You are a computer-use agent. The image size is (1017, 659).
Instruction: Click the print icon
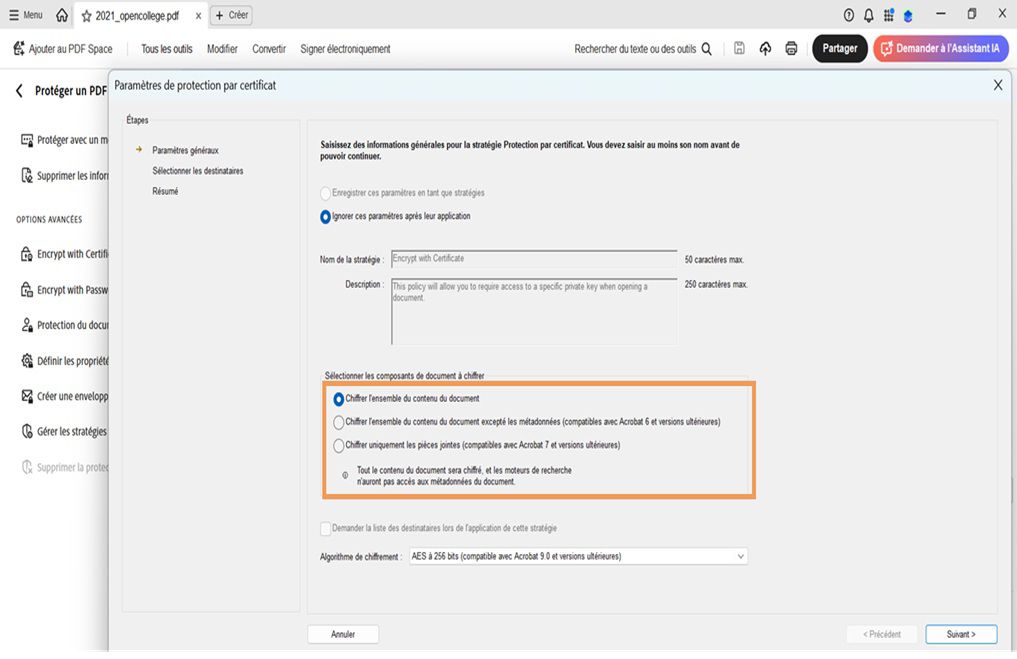[791, 49]
